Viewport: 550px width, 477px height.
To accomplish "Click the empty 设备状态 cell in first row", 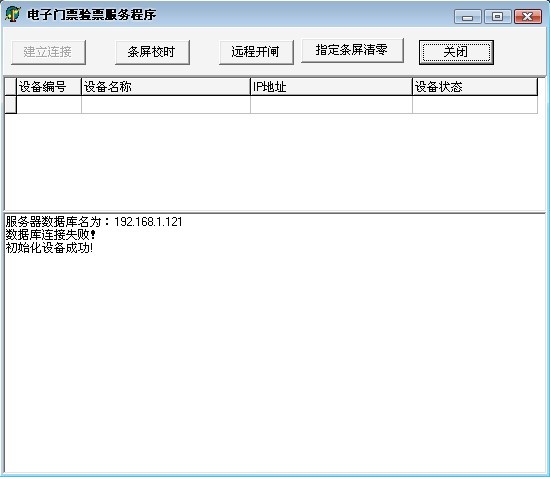I will tap(475, 105).
